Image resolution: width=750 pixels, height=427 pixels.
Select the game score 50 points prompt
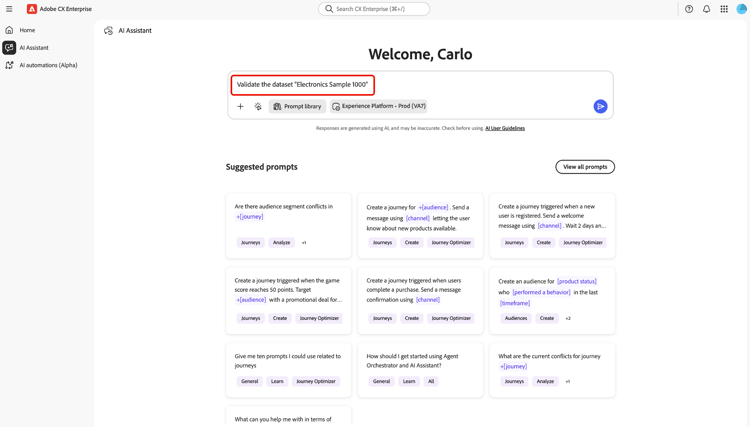tap(288, 301)
